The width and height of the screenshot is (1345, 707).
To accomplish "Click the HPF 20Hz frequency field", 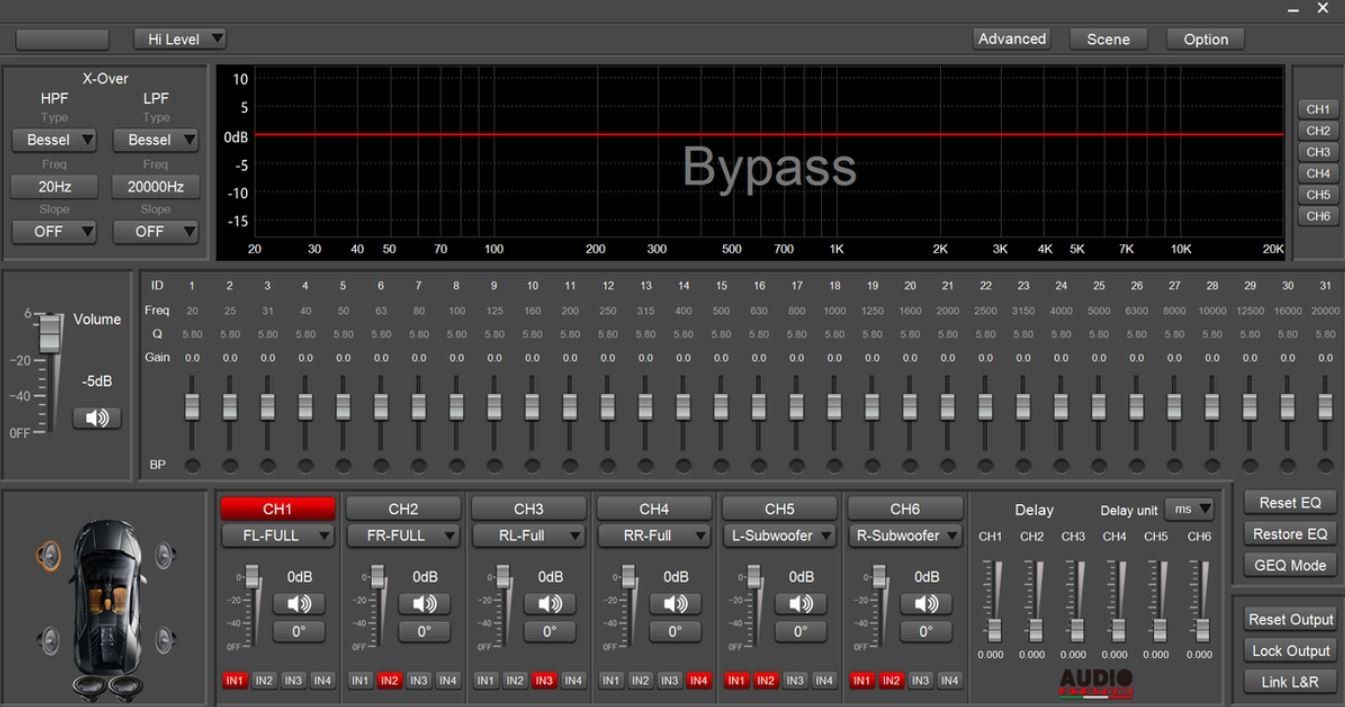I will pyautogui.click(x=54, y=187).
